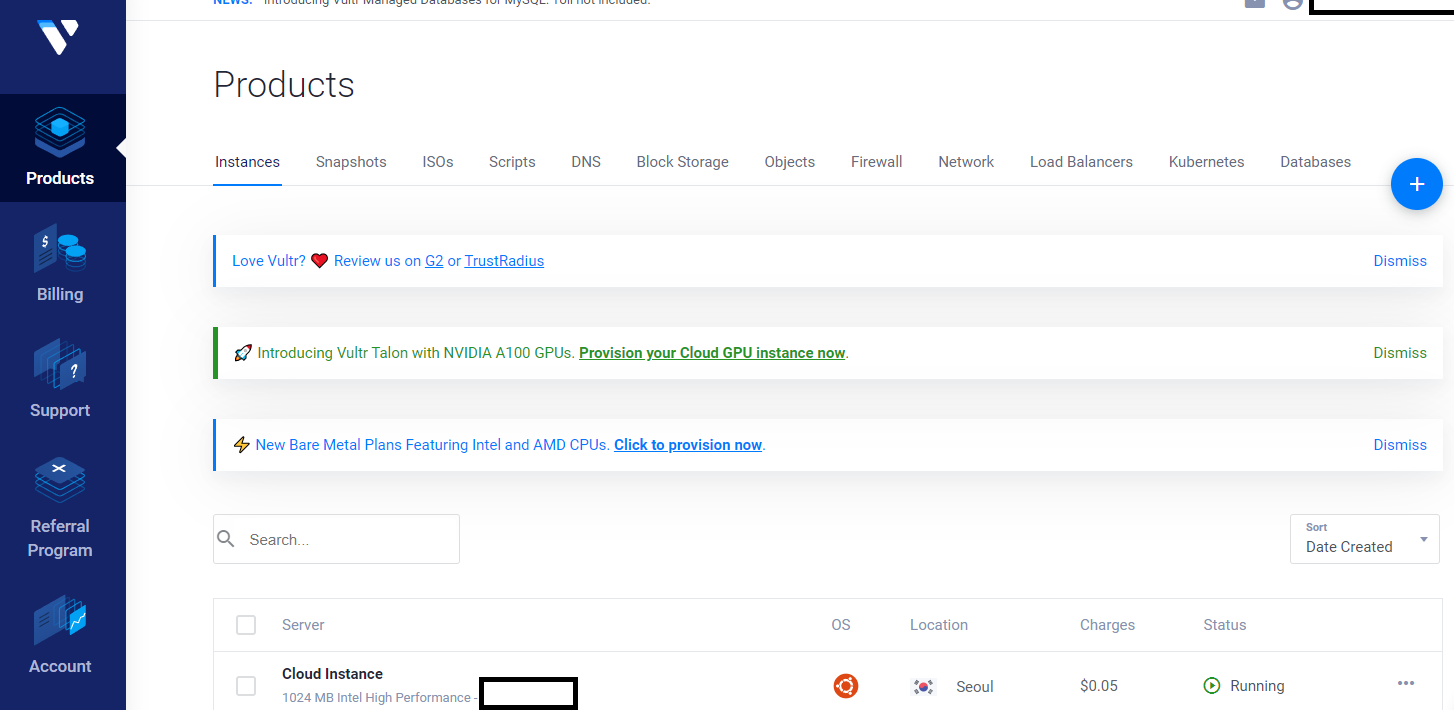Click the 1024 MB Intel High Performance text
The width and height of the screenshot is (1454, 710).
[376, 698]
